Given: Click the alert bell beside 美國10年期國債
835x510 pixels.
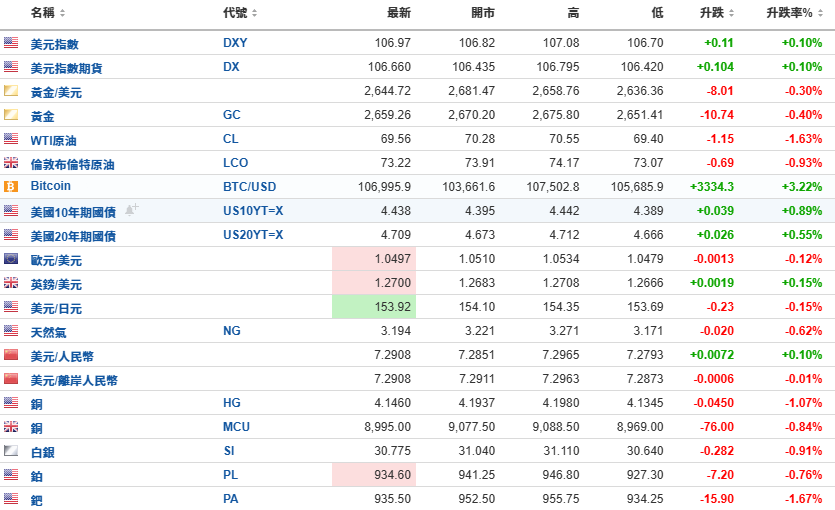Looking at the screenshot, I should [x=131, y=209].
